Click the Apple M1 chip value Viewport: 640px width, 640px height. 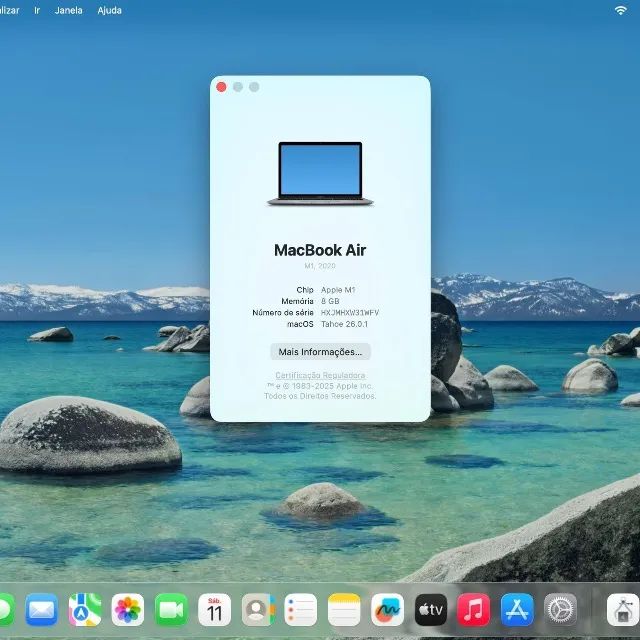click(x=338, y=290)
